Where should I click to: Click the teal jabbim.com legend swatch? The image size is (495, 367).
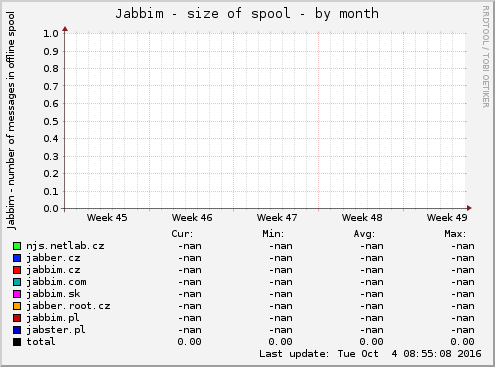17,282
